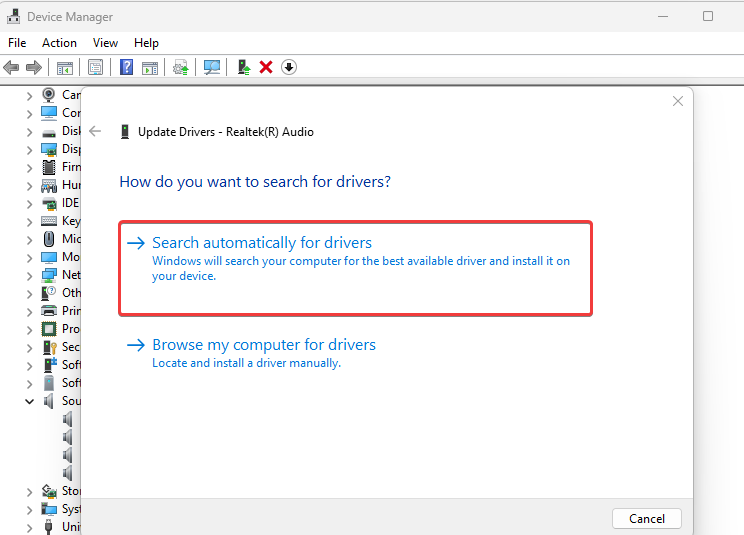Minimize the Device Manager window
Viewport: 744px width, 535px height.
pyautogui.click(x=663, y=16)
